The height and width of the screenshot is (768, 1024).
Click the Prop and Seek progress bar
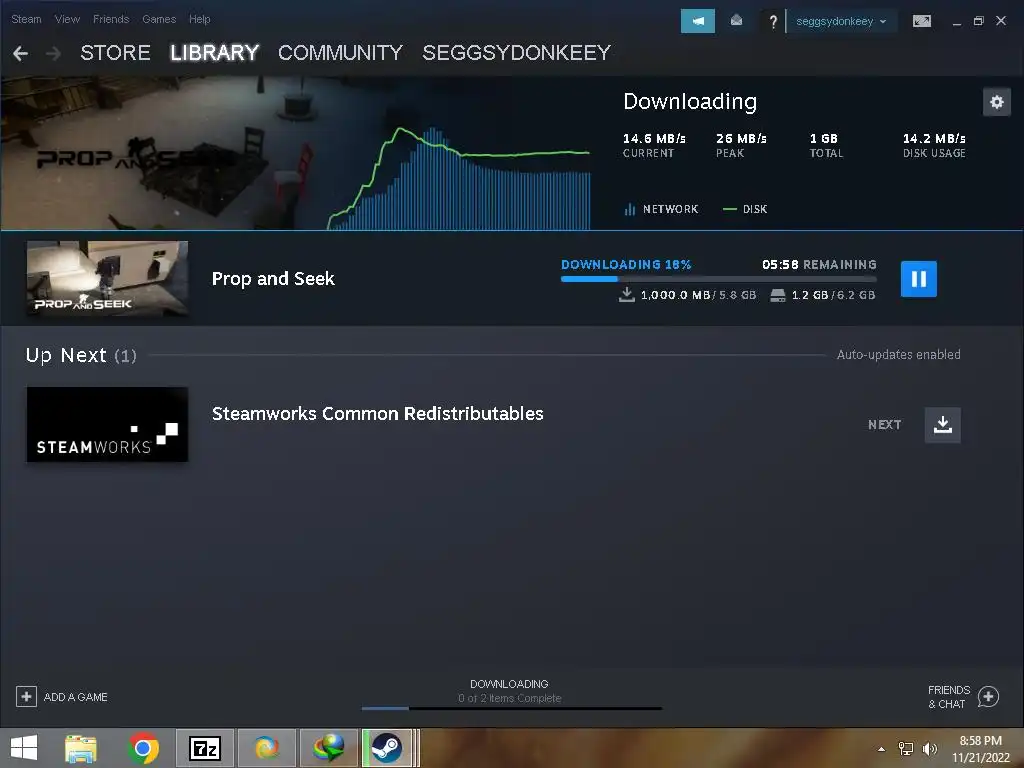click(x=718, y=279)
